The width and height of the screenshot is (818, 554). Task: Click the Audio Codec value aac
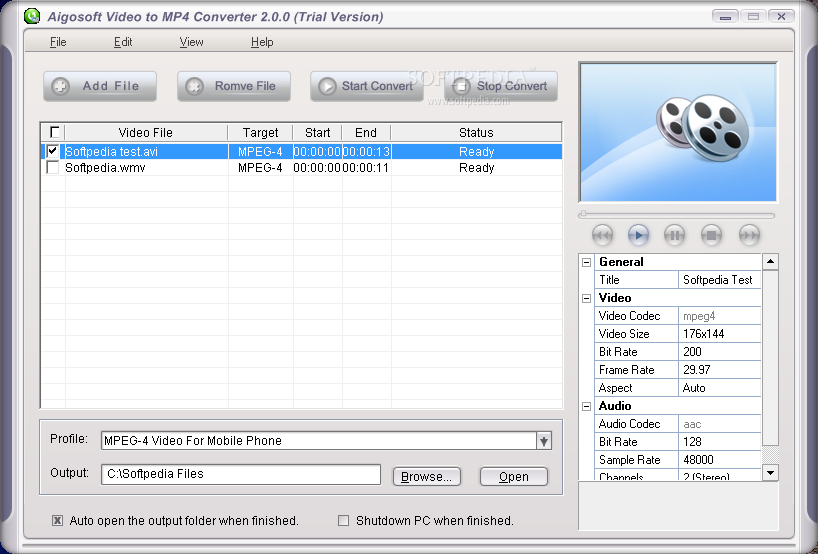pyautogui.click(x=719, y=424)
